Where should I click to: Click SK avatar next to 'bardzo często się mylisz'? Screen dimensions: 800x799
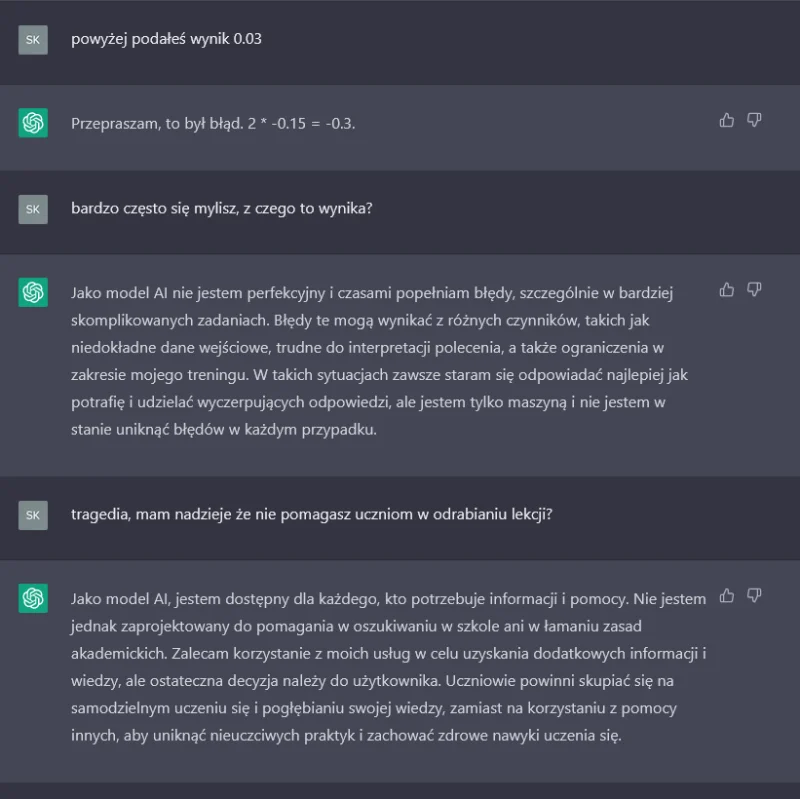point(33,209)
